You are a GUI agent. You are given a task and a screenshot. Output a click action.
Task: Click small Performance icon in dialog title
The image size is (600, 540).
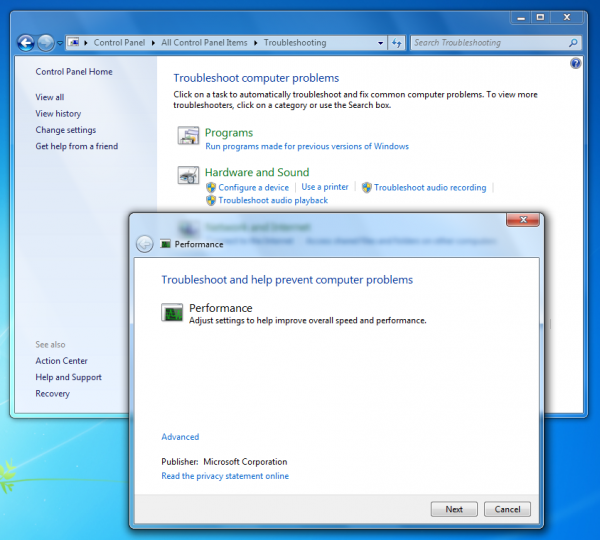(165, 244)
